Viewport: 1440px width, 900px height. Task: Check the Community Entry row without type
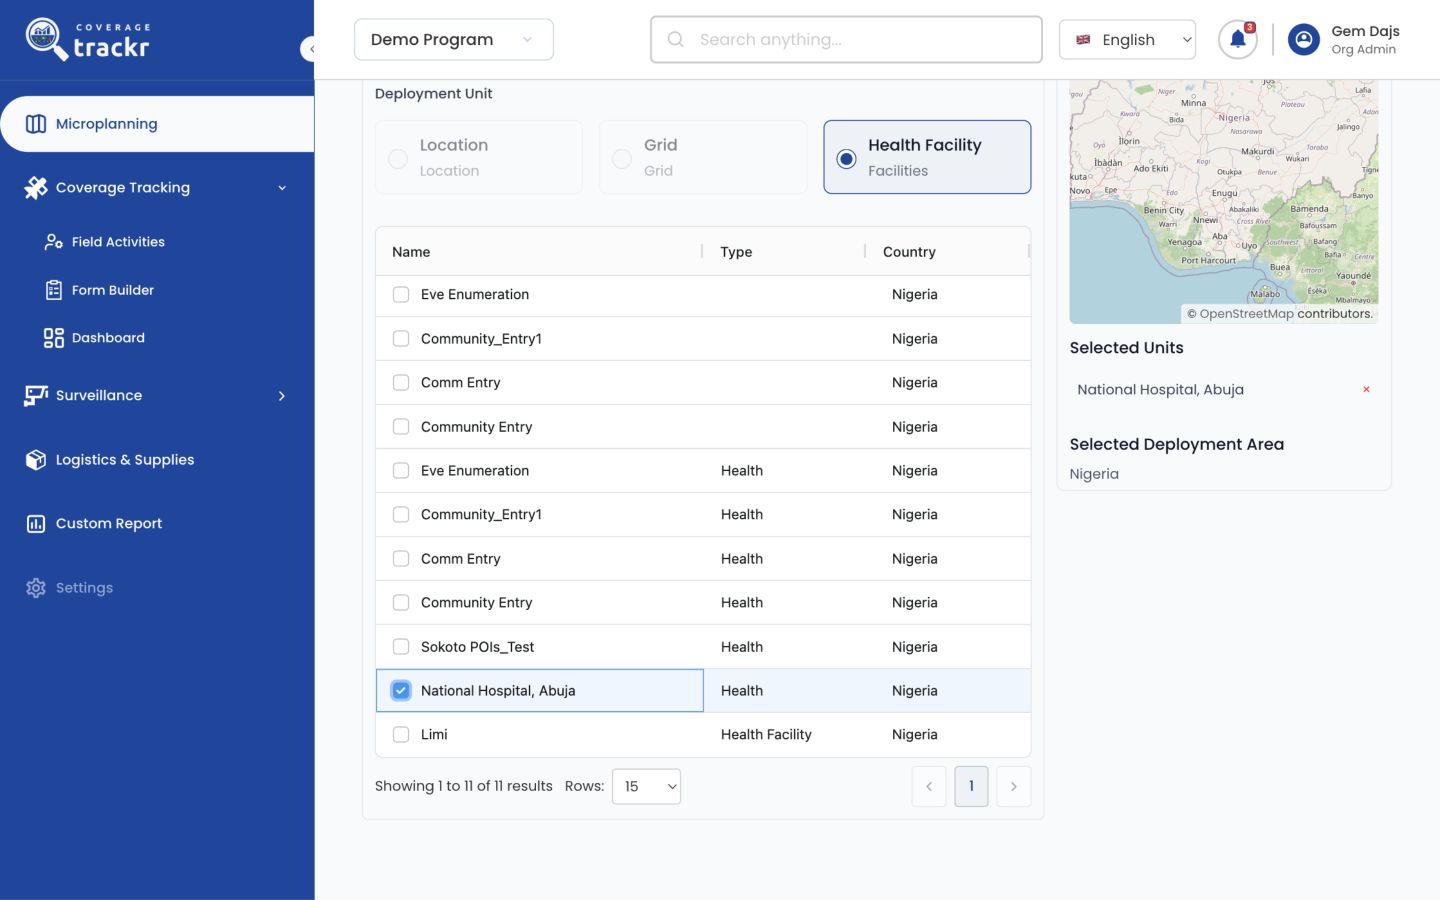tap(401, 427)
